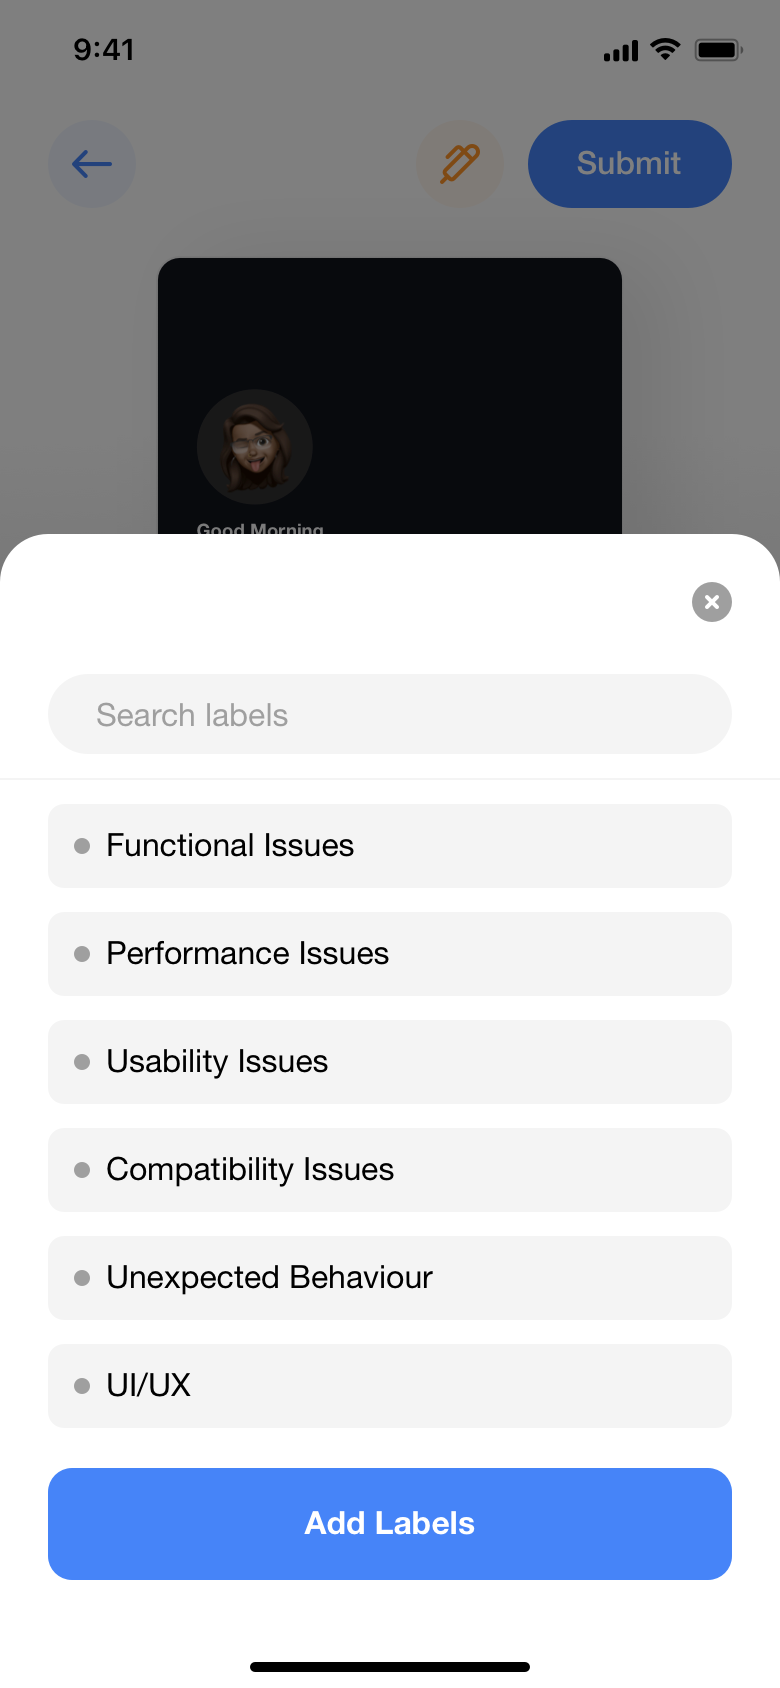Close the labels sheet with X
The image size is (780, 1688).
712,602
